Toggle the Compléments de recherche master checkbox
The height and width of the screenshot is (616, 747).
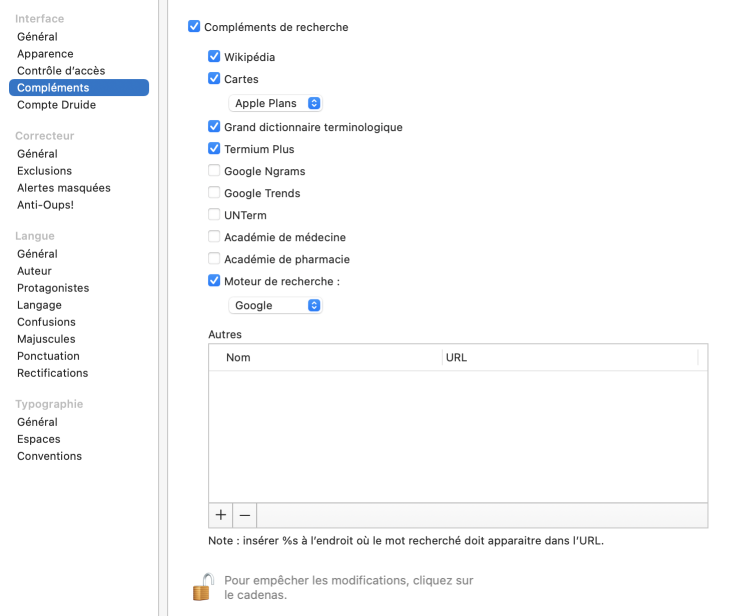click(194, 27)
